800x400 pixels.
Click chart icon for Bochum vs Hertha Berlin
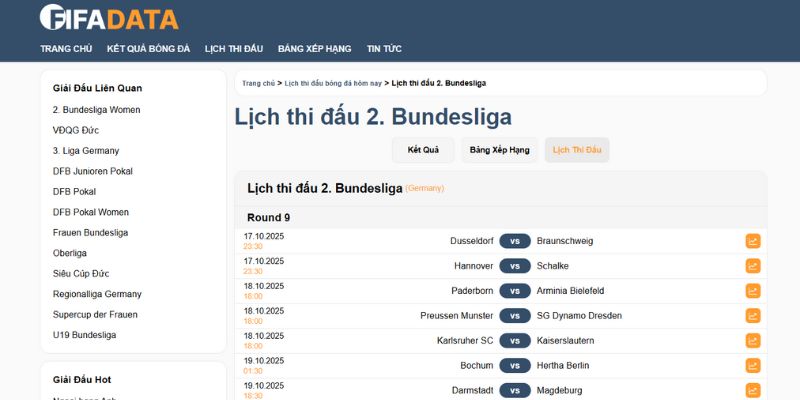[753, 366]
